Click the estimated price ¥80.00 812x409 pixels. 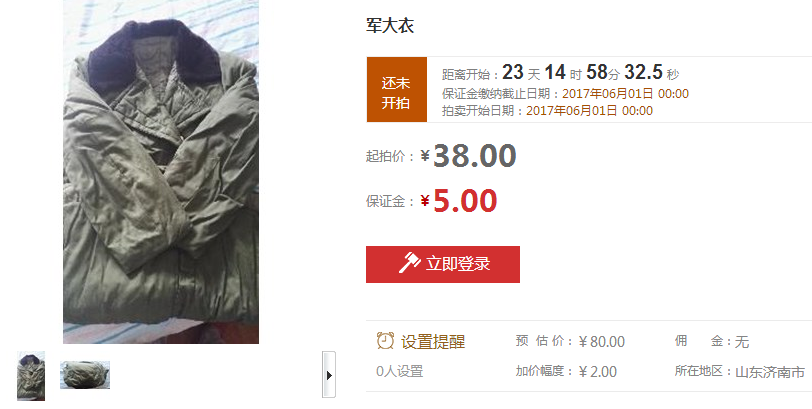601,342
